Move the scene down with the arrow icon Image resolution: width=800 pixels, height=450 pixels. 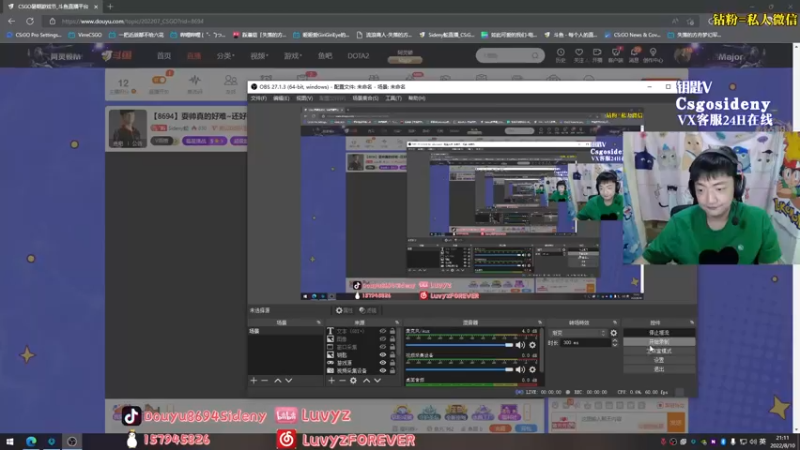(289, 381)
